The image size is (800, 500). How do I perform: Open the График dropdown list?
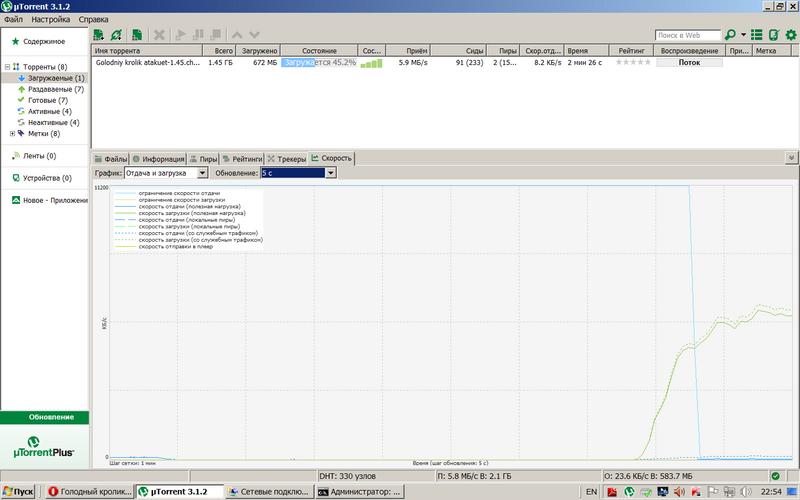tap(202, 173)
